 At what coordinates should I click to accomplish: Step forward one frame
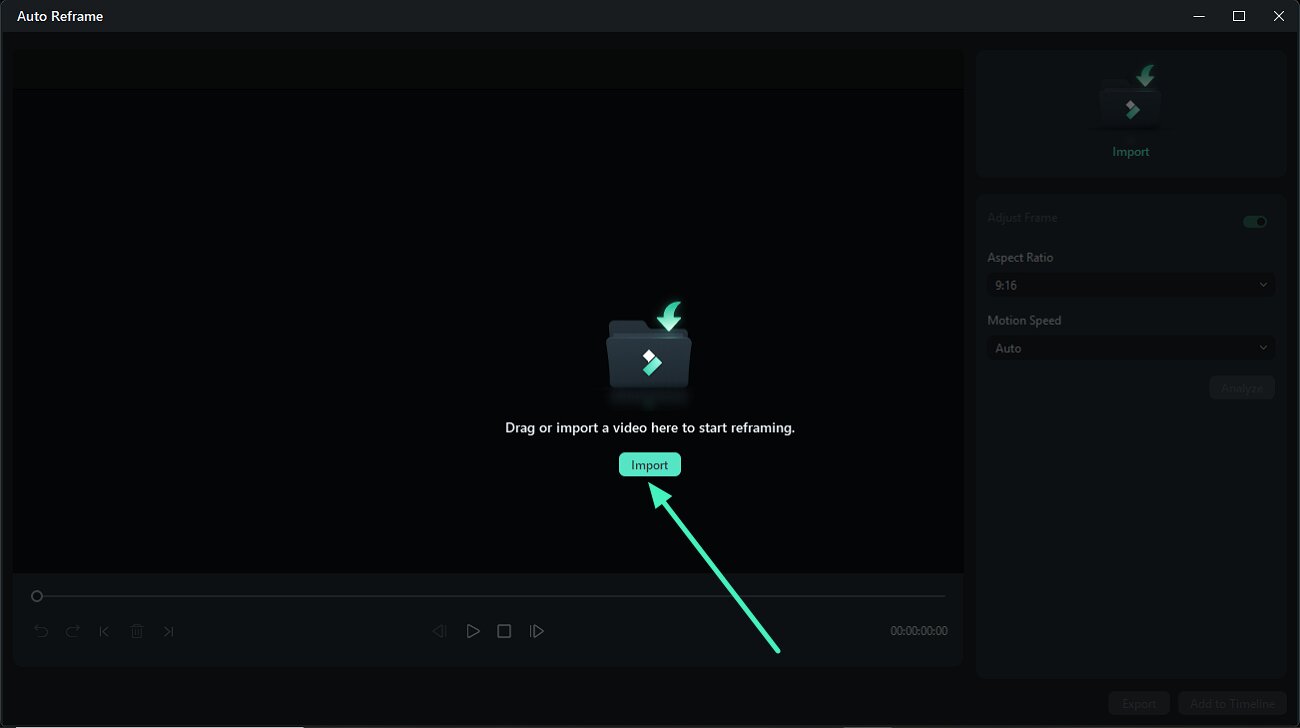pos(537,631)
